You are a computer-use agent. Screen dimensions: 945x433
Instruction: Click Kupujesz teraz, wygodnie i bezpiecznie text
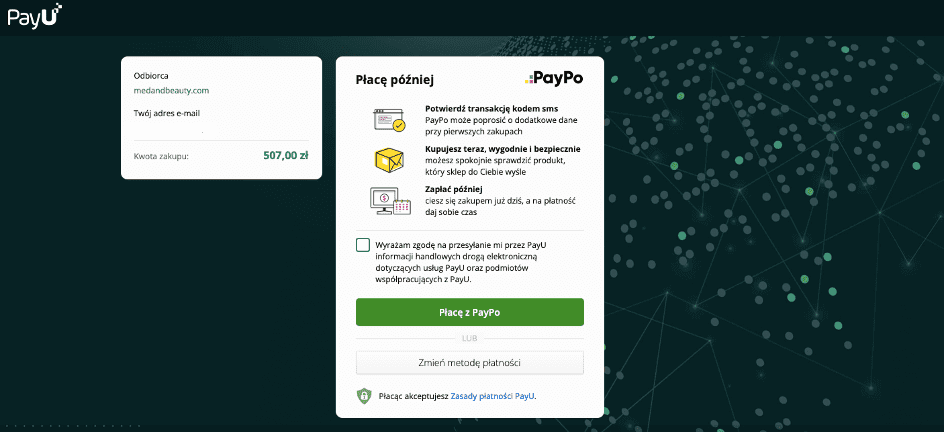tap(502, 148)
